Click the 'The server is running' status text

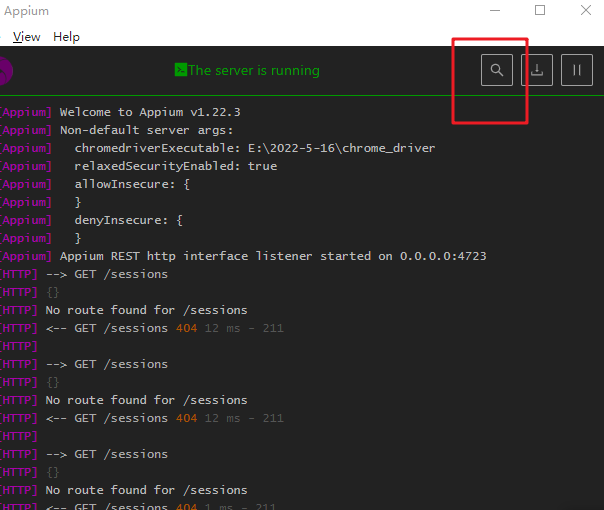(x=254, y=70)
